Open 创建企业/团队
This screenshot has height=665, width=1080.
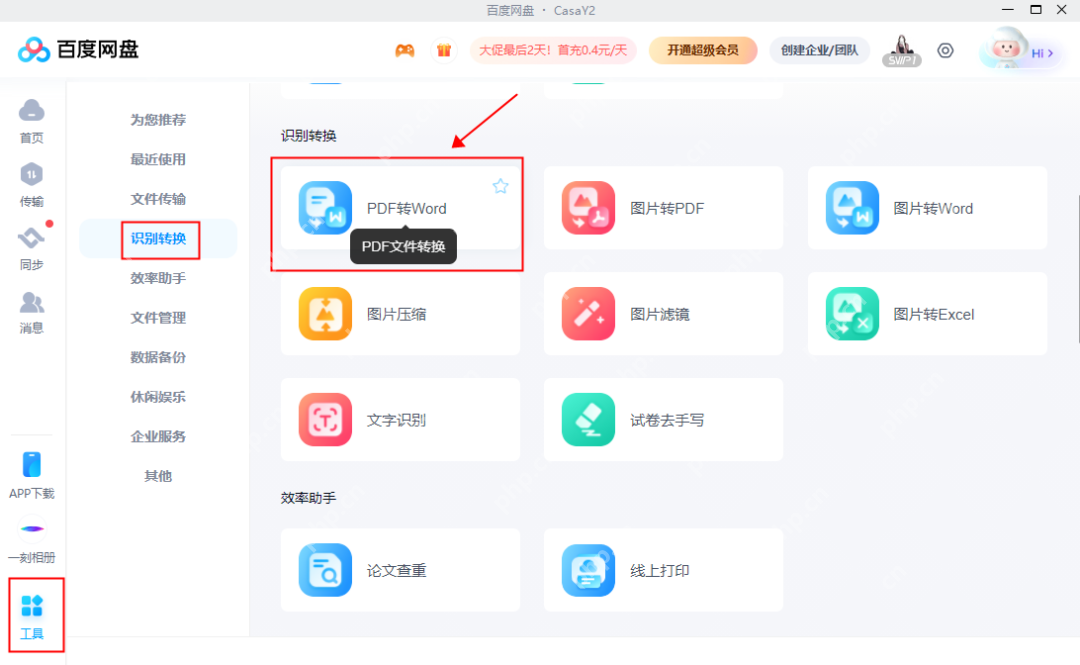(x=819, y=49)
